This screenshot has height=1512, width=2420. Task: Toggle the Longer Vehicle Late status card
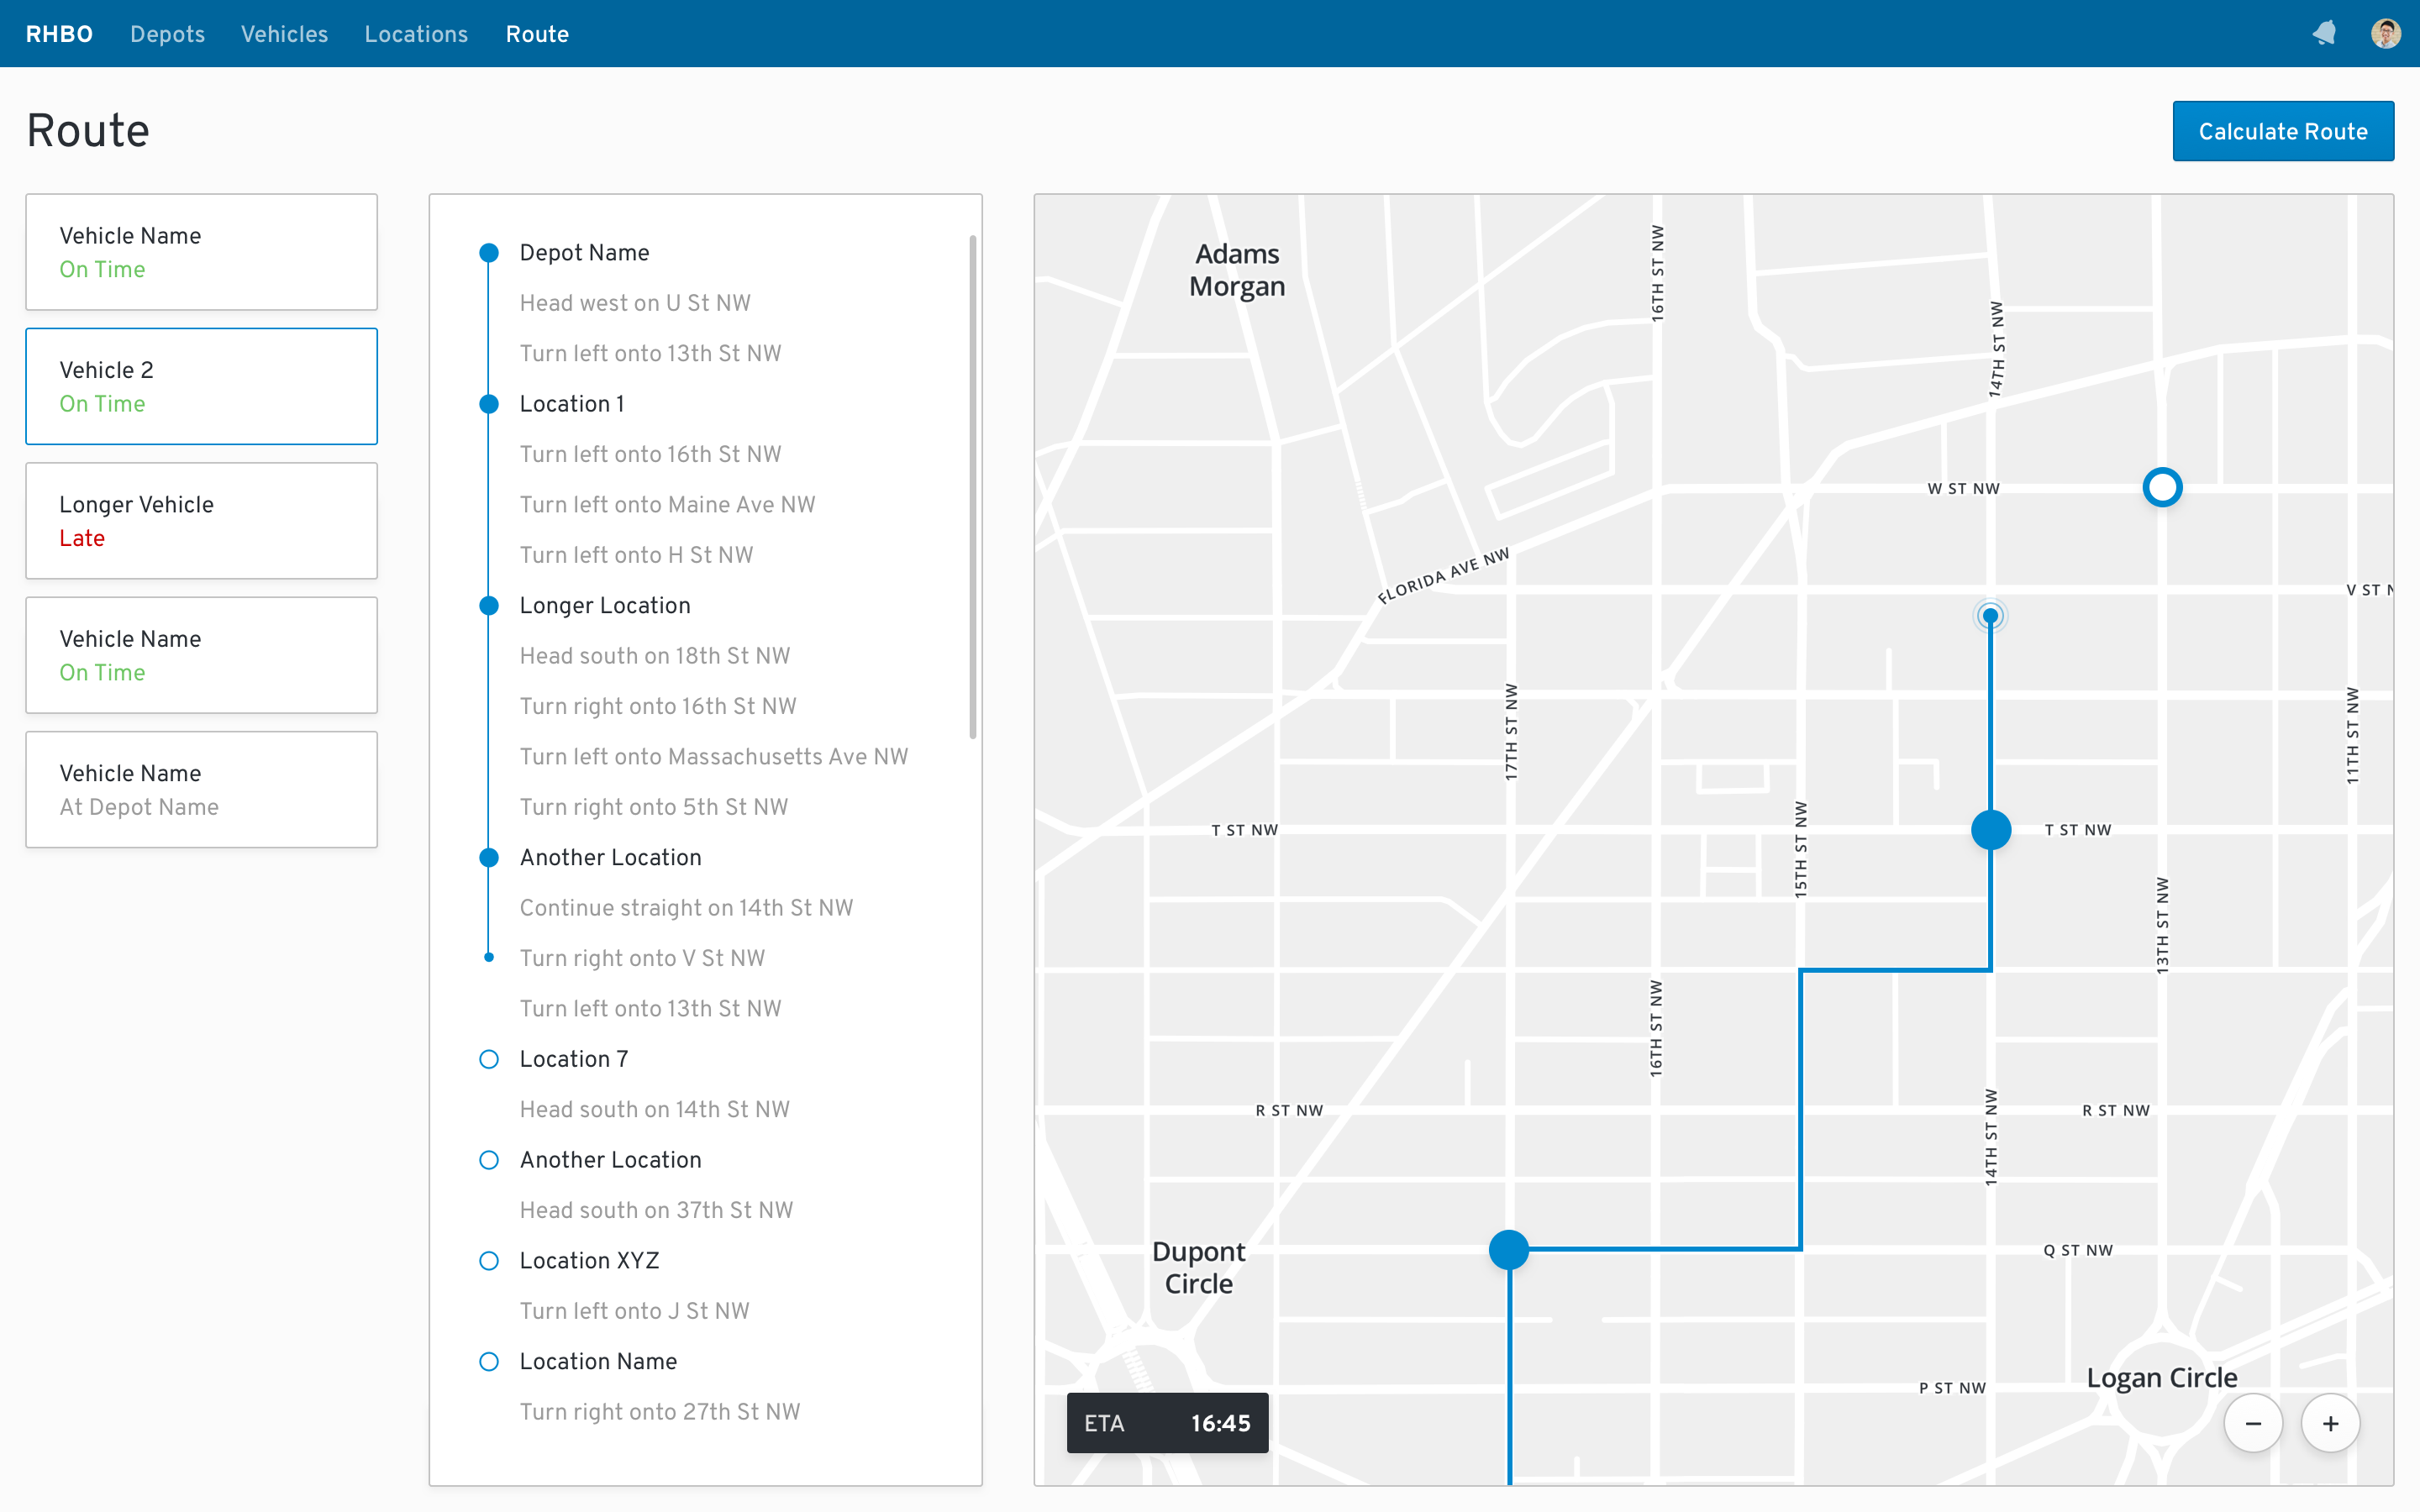(200, 521)
